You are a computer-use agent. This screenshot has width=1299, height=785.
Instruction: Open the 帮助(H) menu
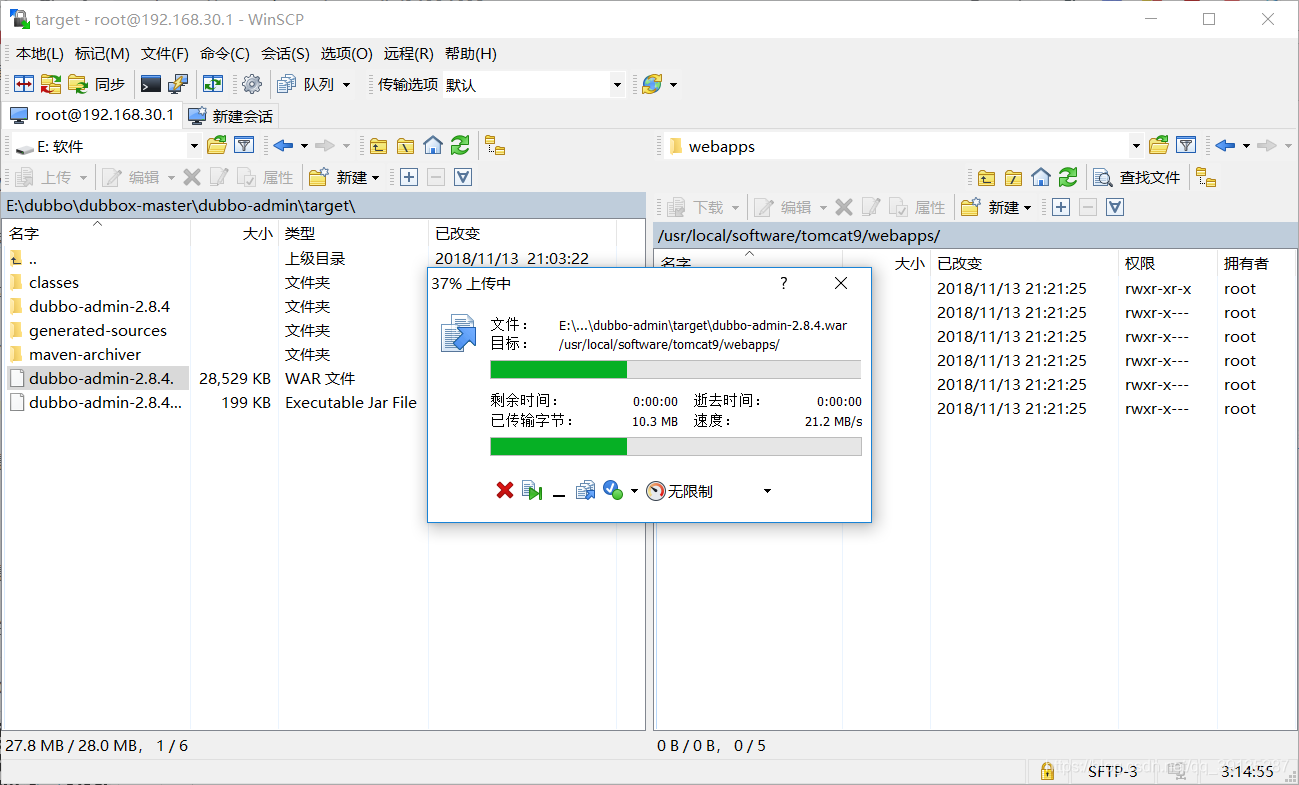[x=471, y=54]
